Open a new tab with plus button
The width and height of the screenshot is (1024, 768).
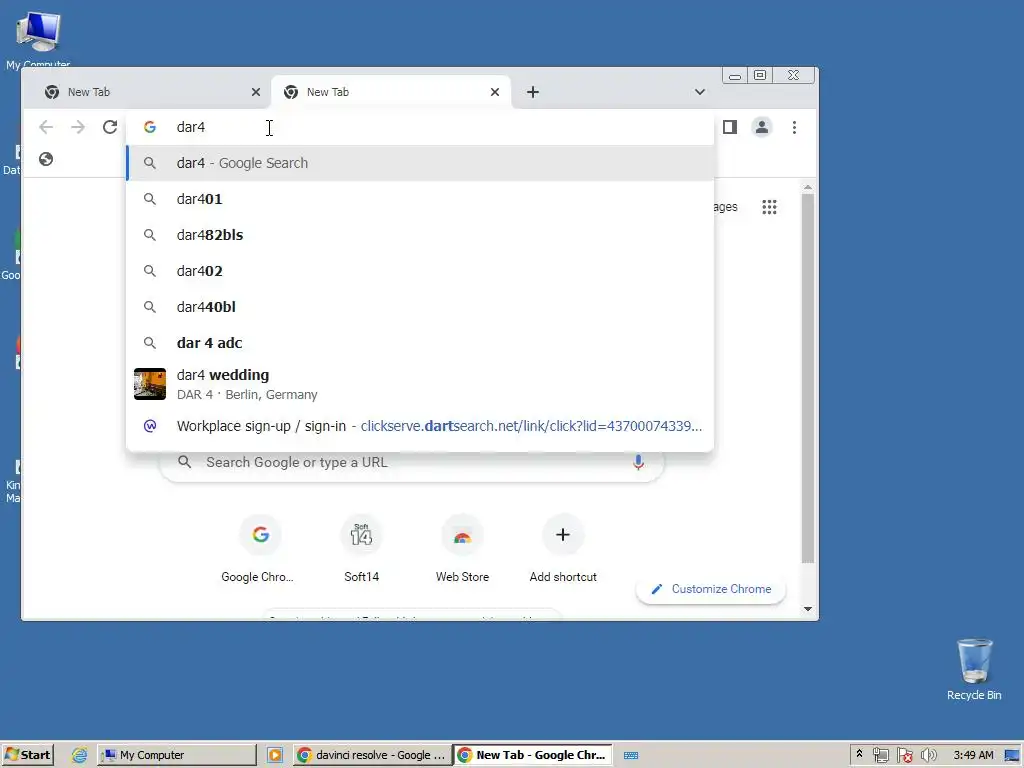pyautogui.click(x=533, y=92)
